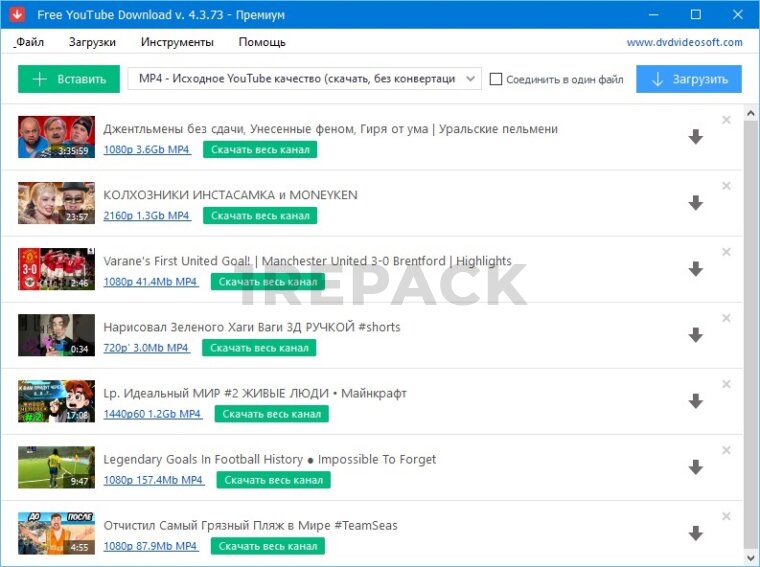
Task: Remove the TeamSeas beach video from list
Action: (x=726, y=516)
